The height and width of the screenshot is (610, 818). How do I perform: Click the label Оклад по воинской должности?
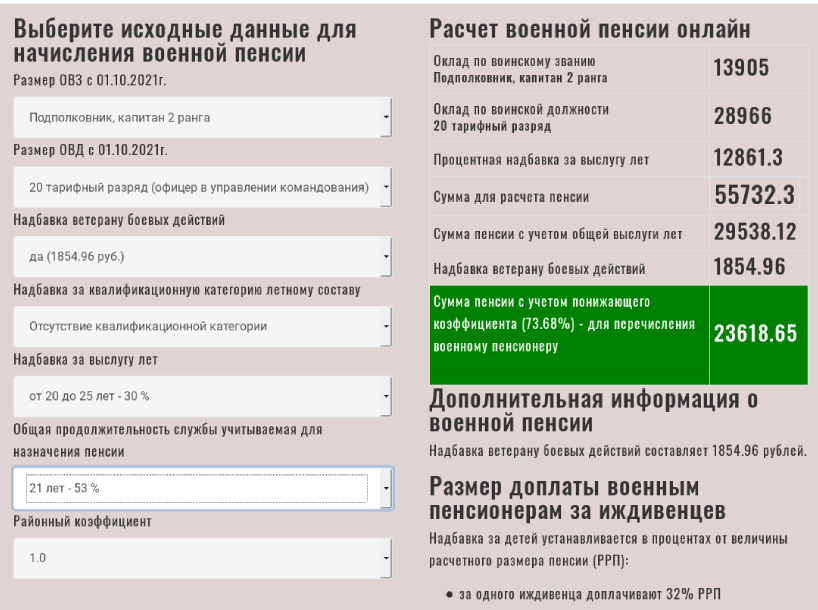click(x=521, y=110)
